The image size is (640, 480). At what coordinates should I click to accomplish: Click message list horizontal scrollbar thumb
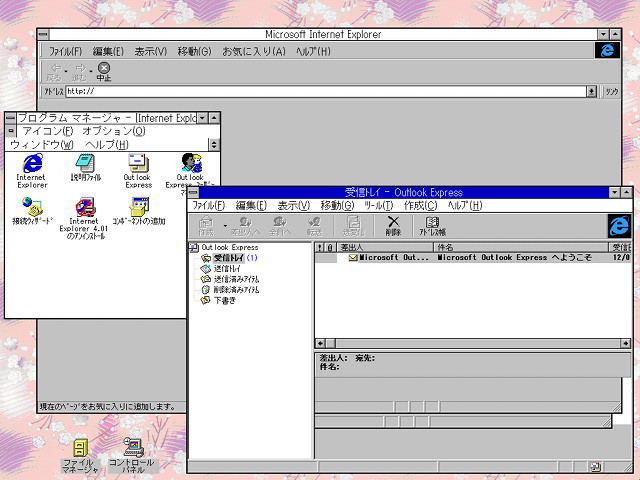331,343
